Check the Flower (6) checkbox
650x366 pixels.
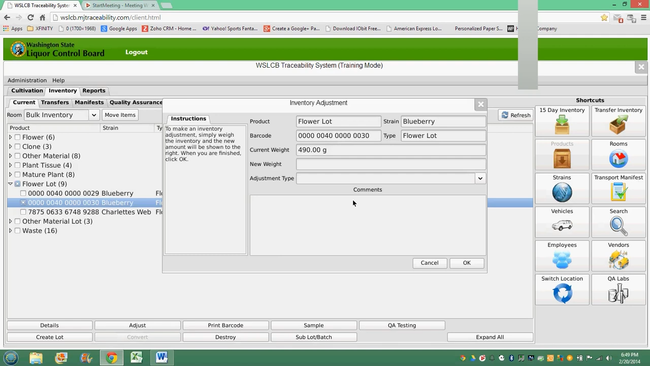17,137
